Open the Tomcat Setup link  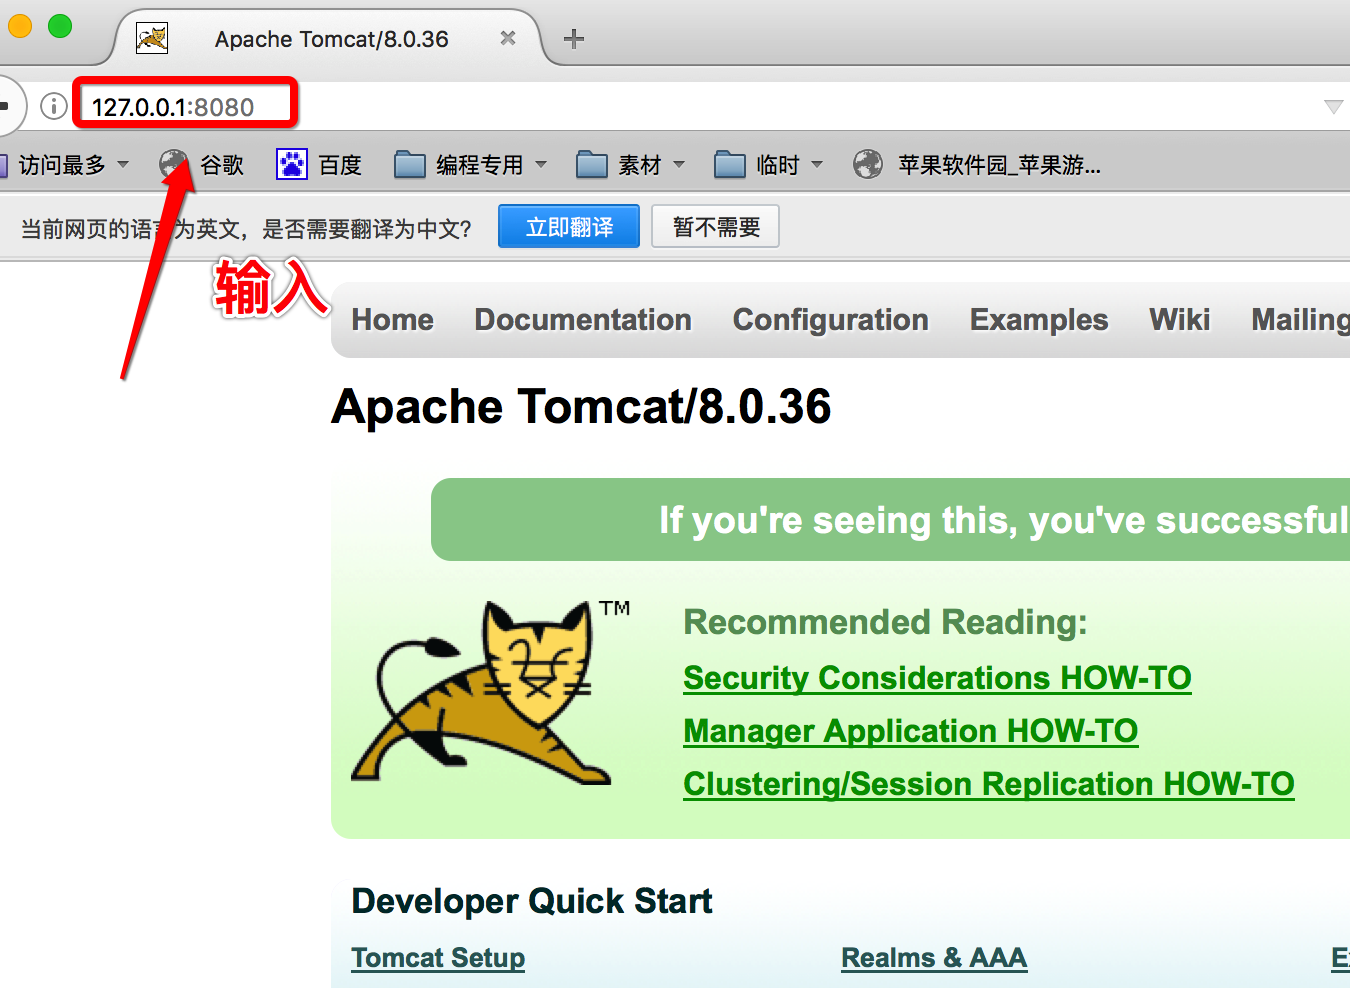point(438,958)
